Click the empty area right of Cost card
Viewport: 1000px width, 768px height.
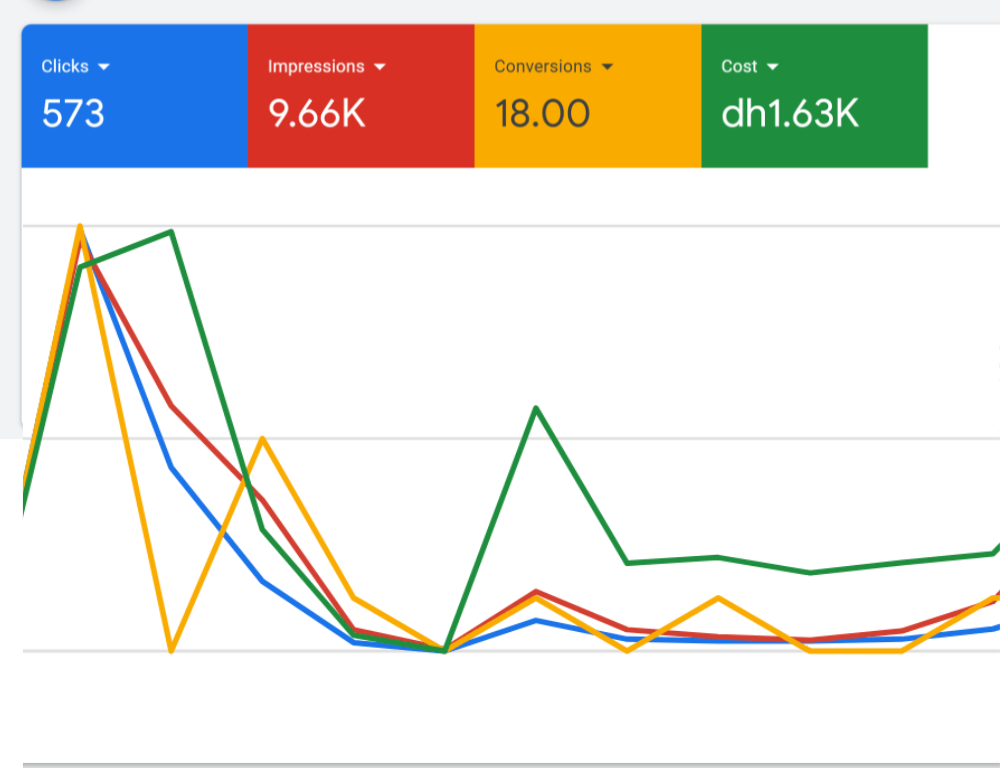coord(963,96)
